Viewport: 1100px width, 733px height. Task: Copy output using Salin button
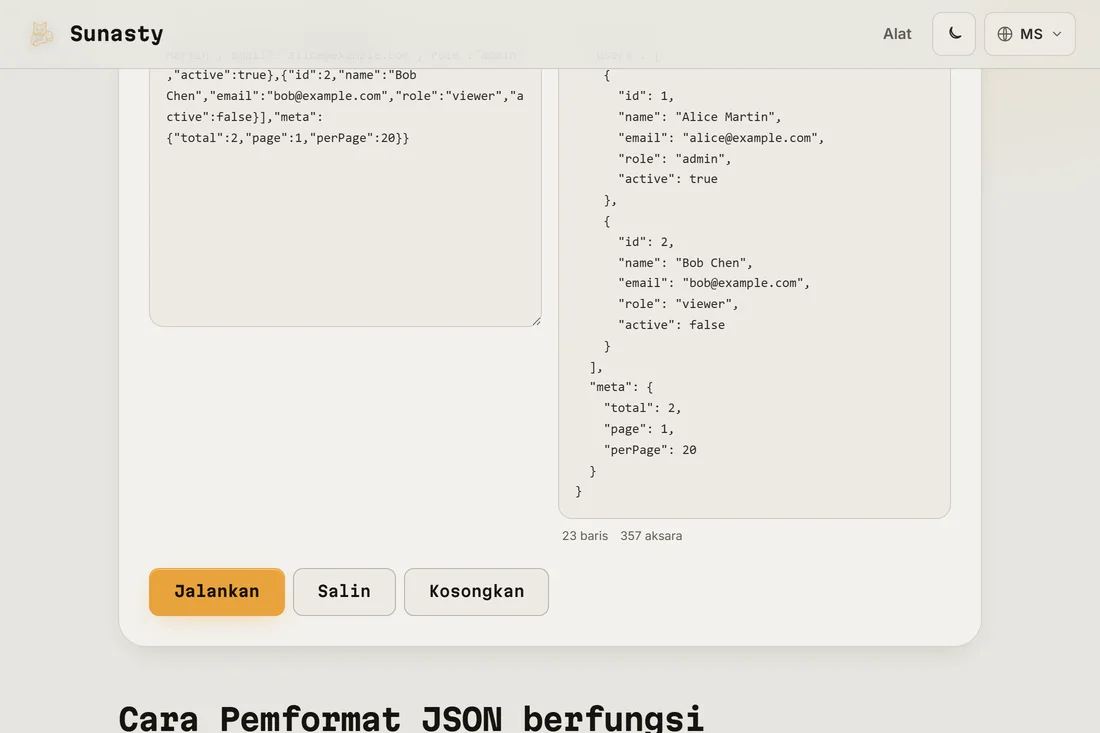[x=344, y=591]
